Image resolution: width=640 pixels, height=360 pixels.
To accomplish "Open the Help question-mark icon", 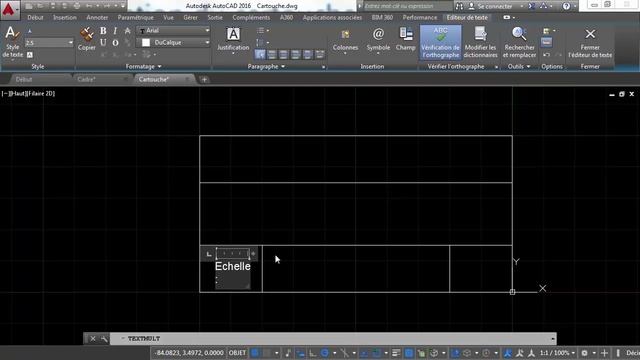I will point(566,6).
